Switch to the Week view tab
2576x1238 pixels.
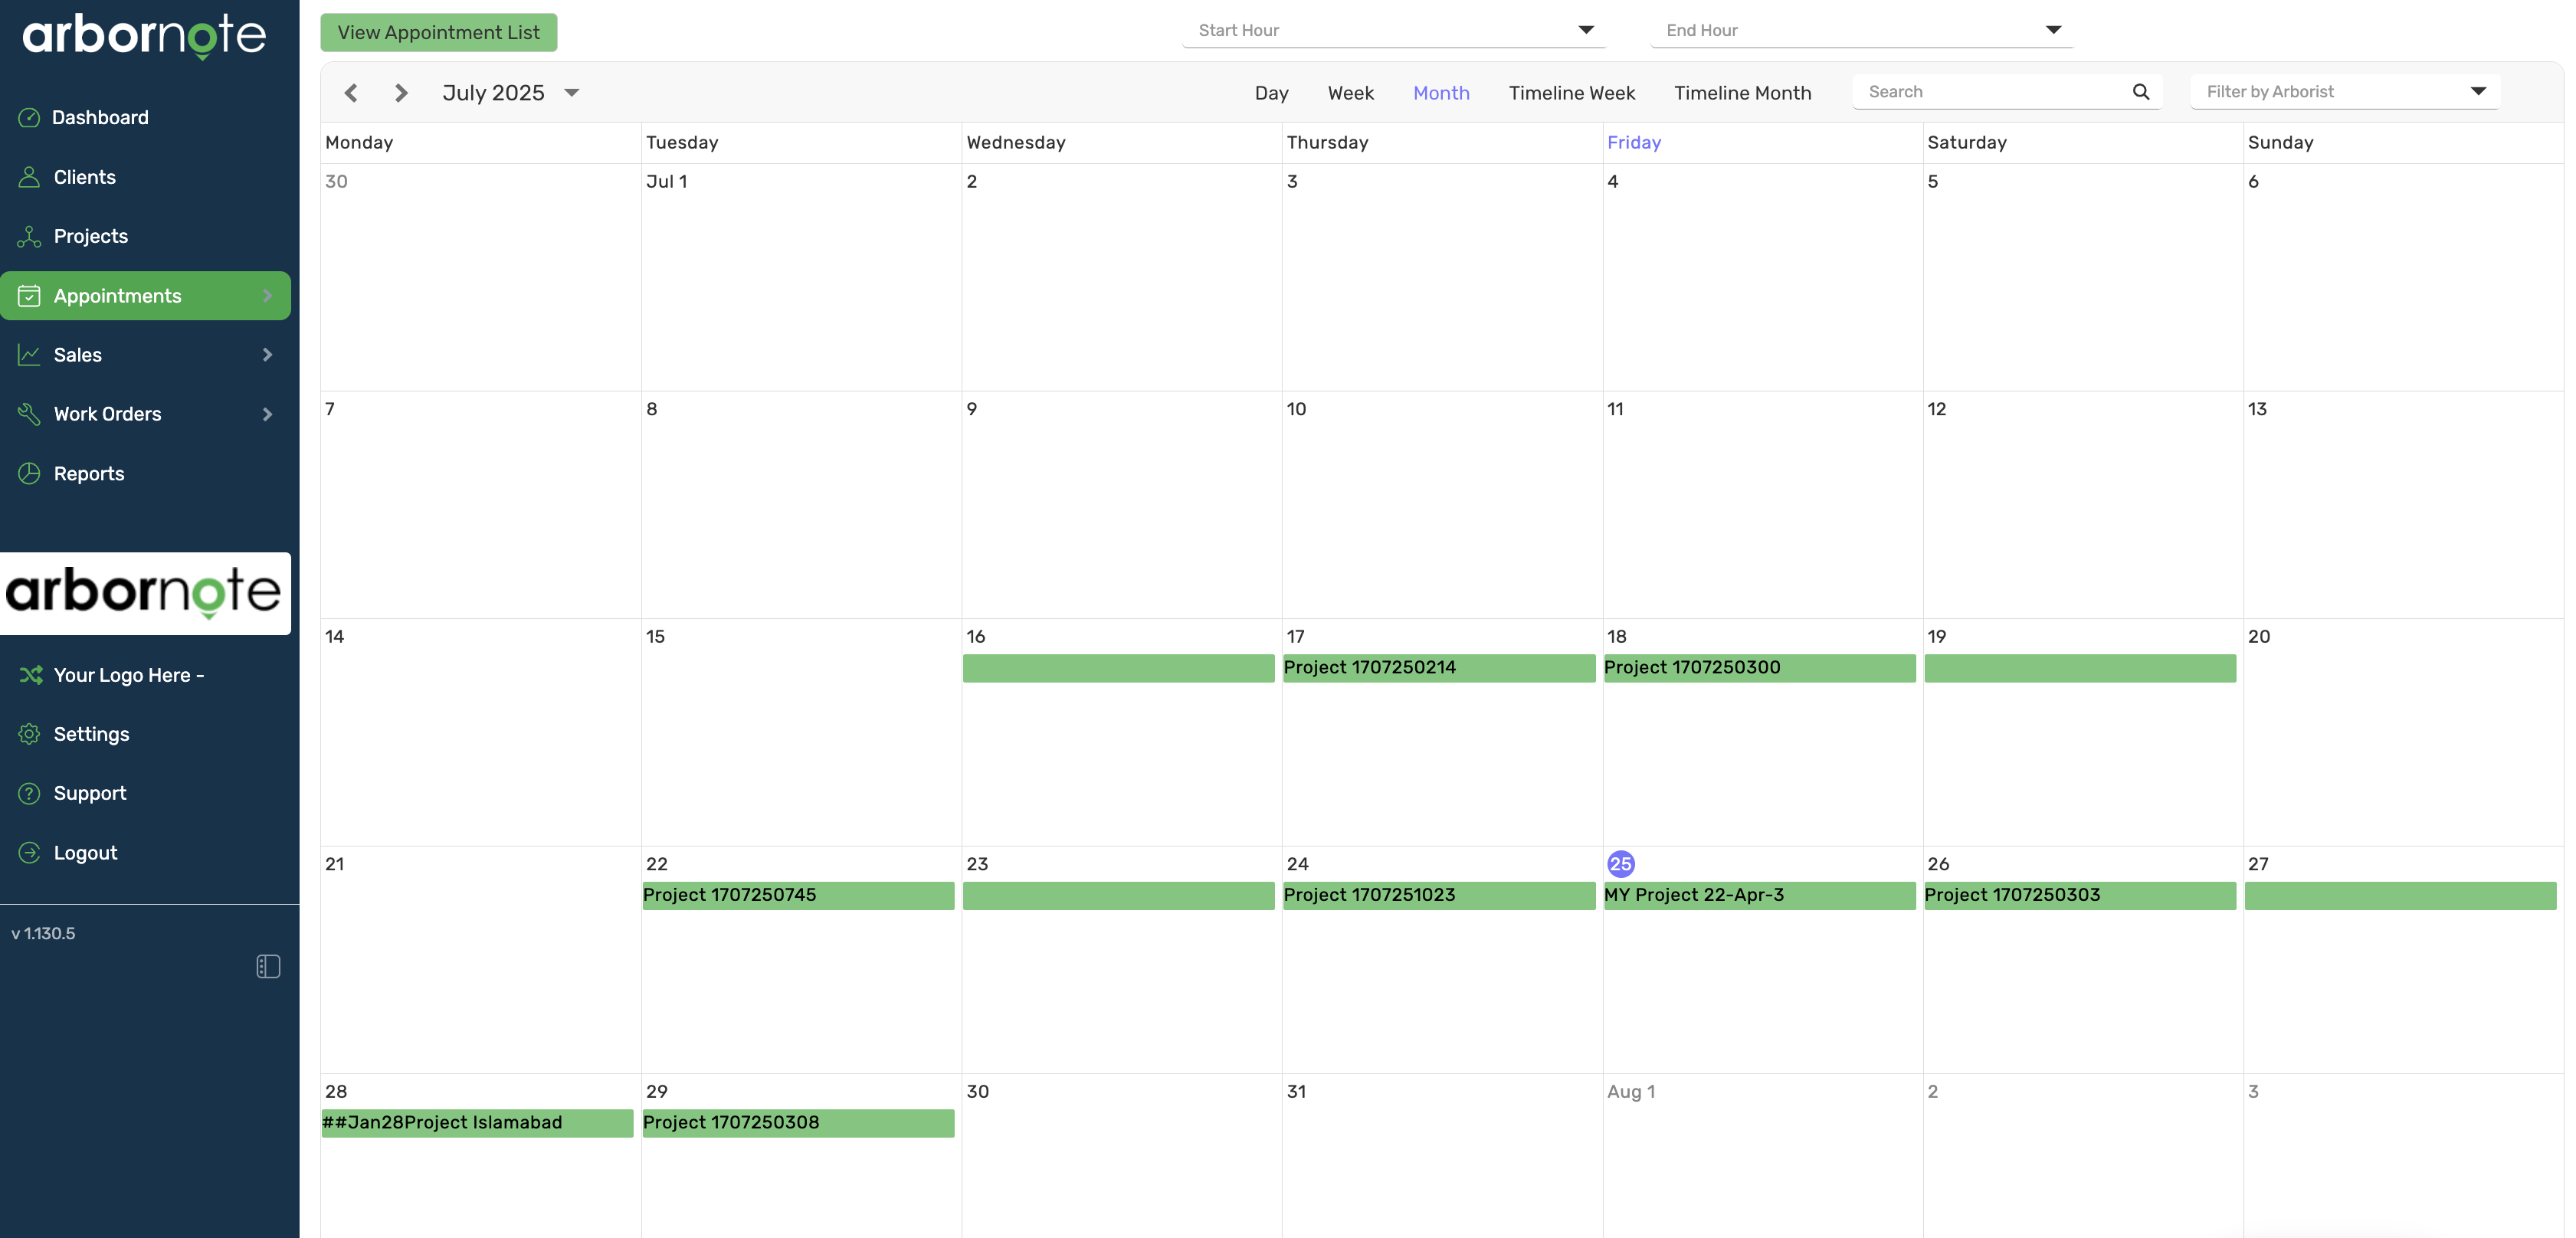1350,92
